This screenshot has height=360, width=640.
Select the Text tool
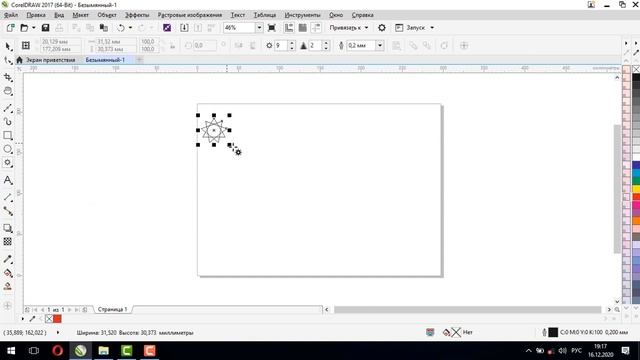[x=8, y=180]
